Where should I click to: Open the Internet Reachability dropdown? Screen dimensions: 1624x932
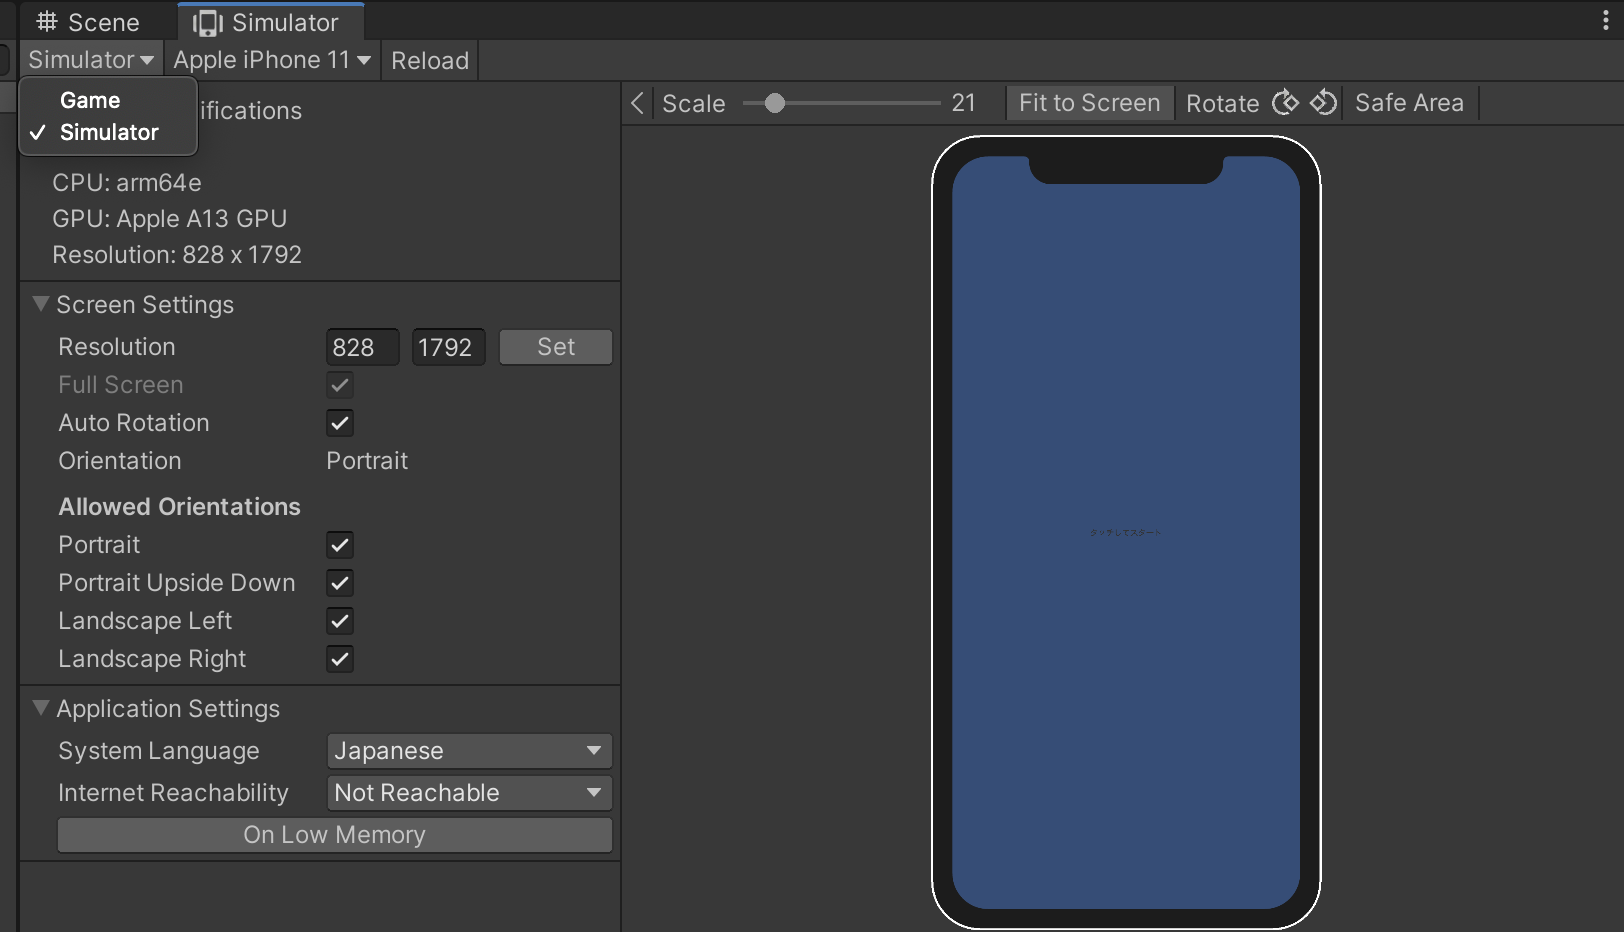coord(469,793)
